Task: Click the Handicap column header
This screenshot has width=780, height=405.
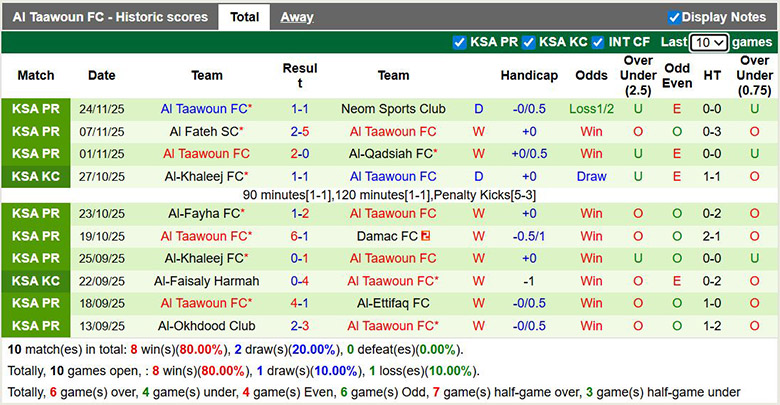Action: pos(529,75)
